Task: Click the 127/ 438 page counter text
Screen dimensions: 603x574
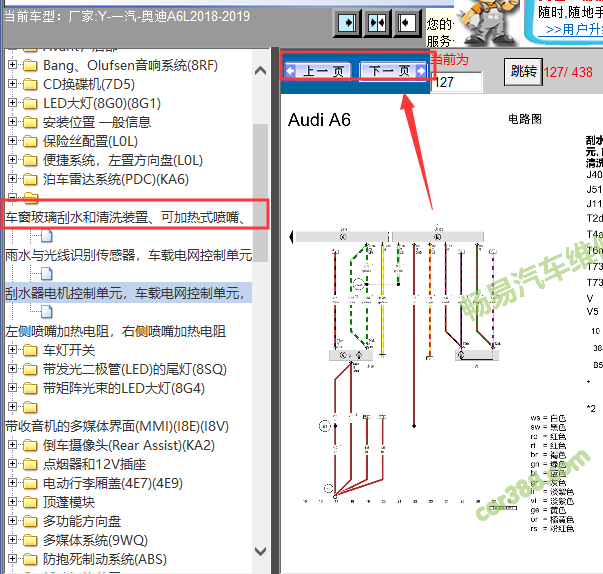Action: [x=568, y=72]
